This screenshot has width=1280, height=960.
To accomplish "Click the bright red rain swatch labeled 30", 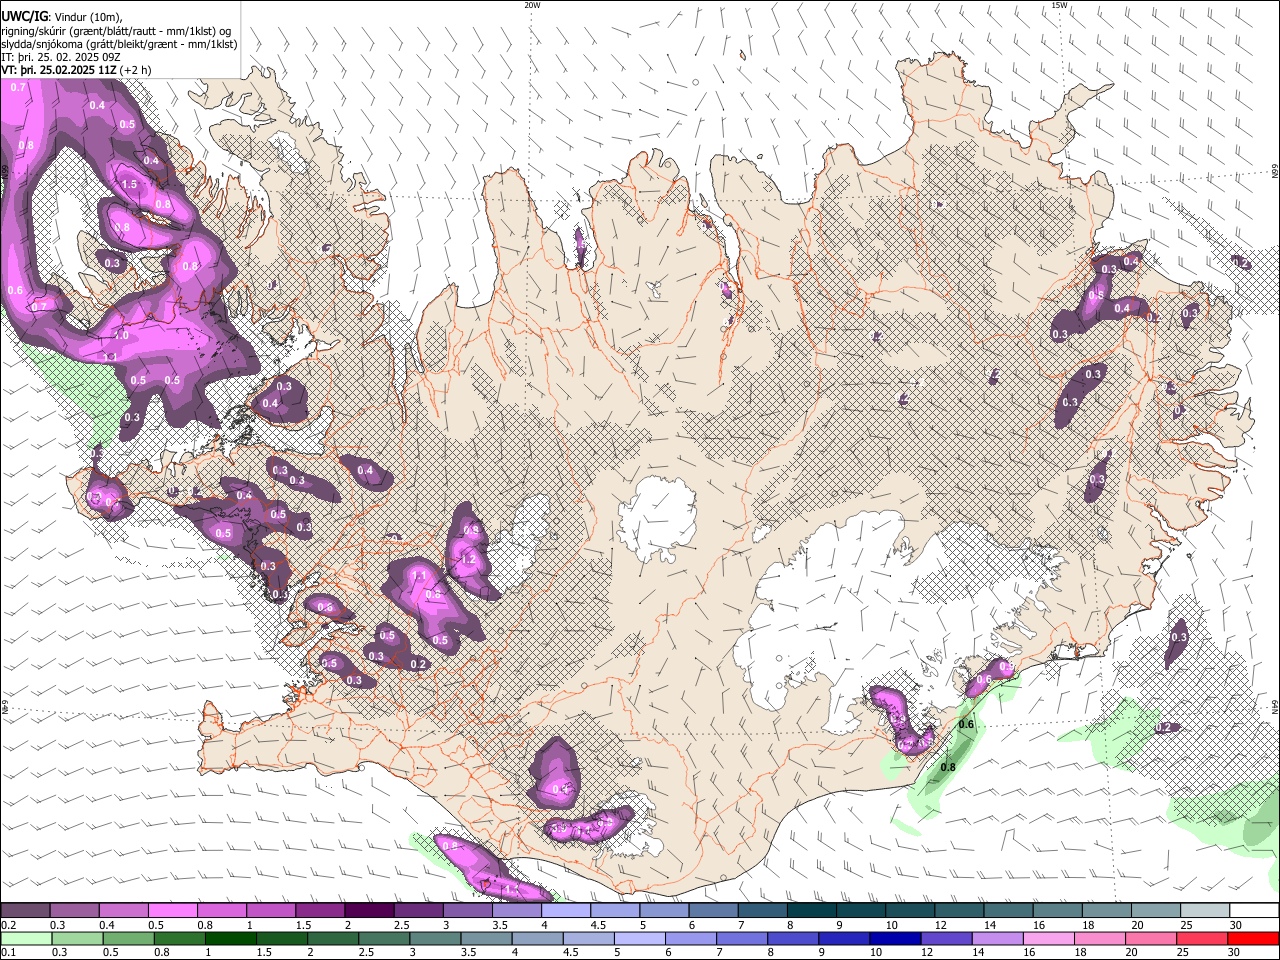I will point(1254,938).
